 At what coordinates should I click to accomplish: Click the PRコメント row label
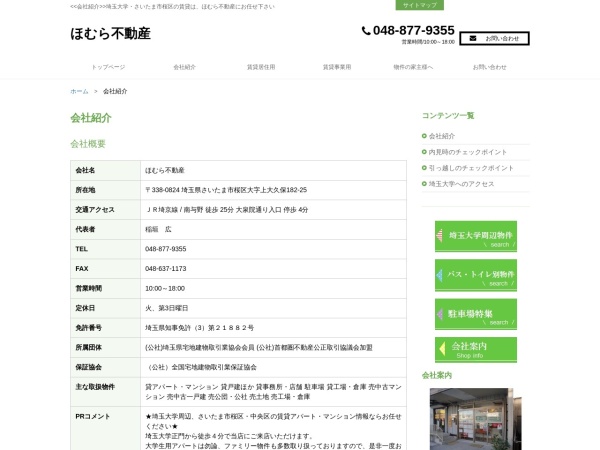pos(93,416)
